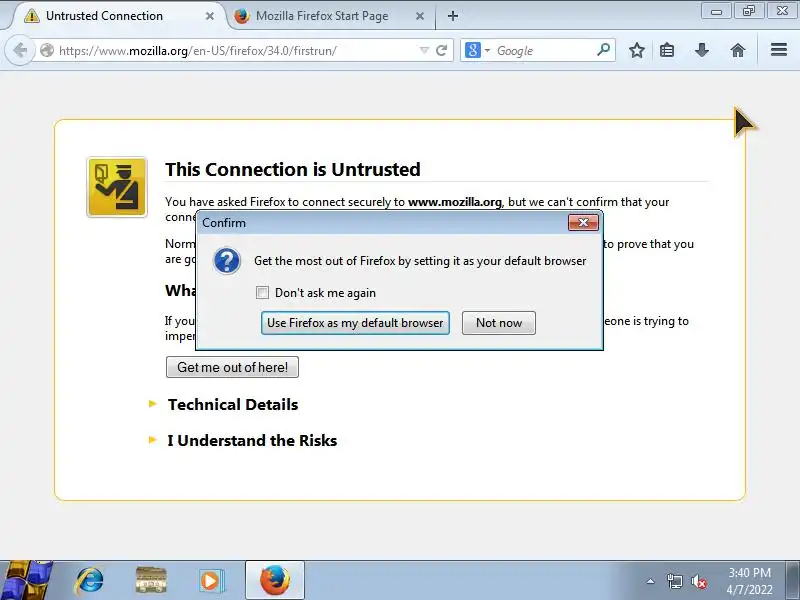Click the This Connection is Untrusted heading
The height and width of the screenshot is (600, 800).
tap(293, 169)
